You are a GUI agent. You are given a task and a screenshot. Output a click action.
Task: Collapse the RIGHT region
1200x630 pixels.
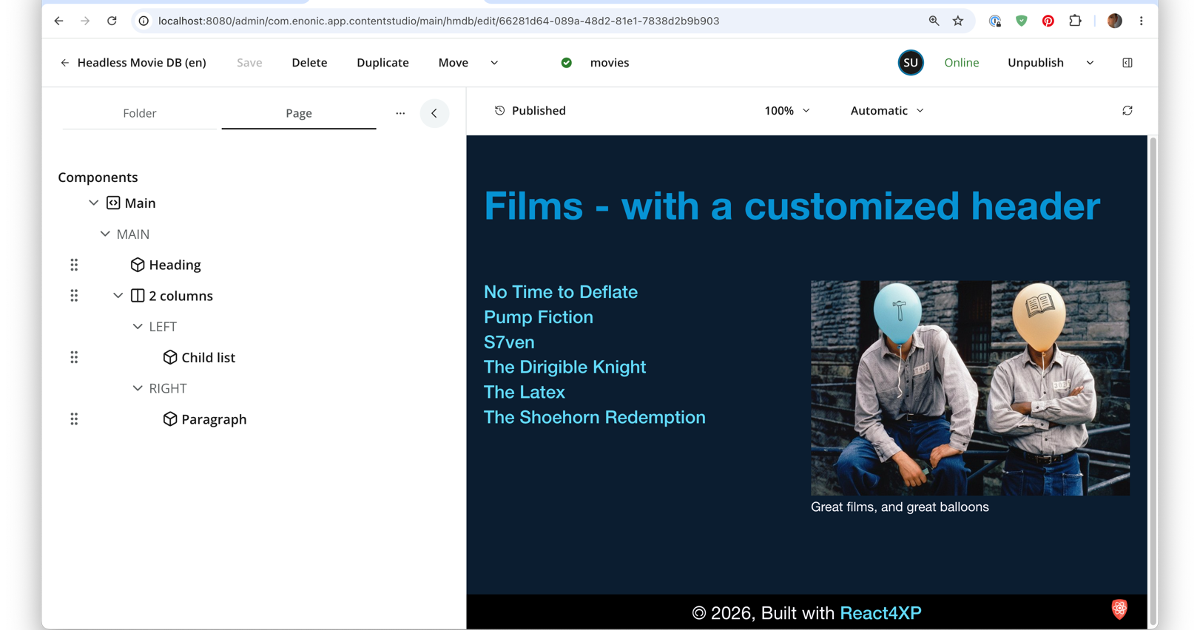(x=138, y=388)
